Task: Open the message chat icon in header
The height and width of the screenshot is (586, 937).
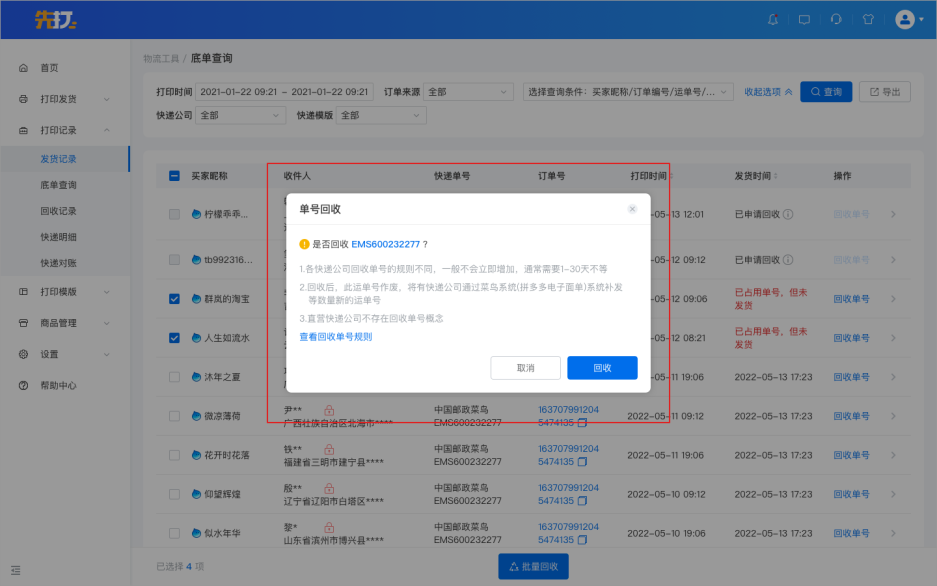Action: point(804,19)
